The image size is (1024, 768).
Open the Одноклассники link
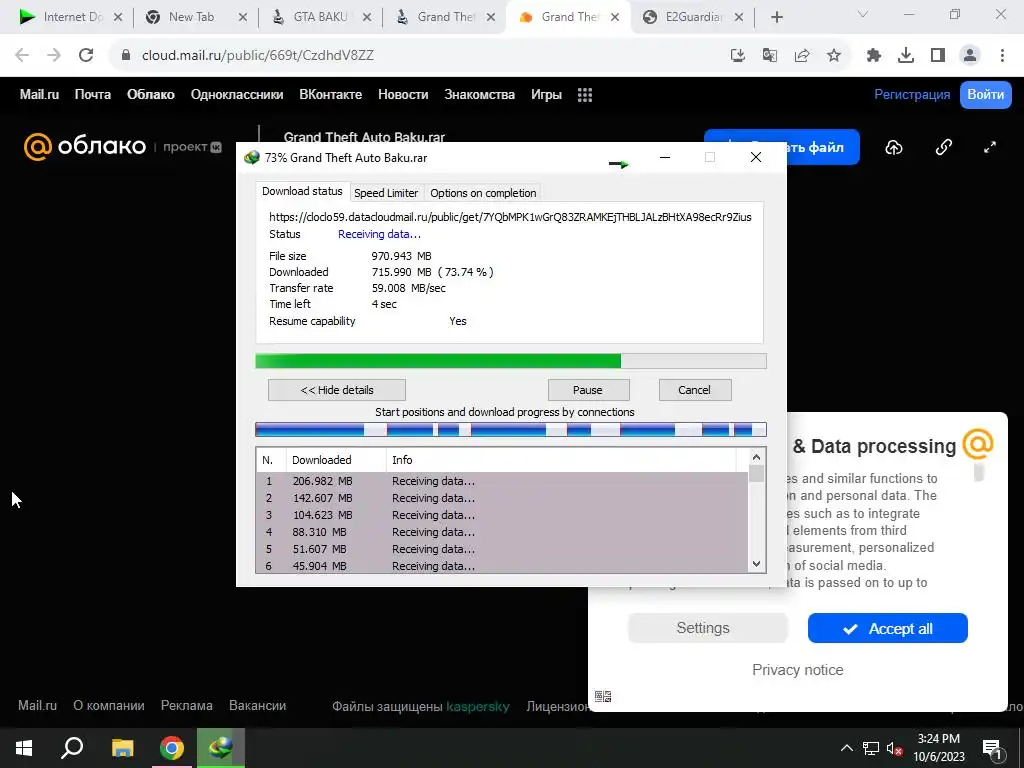237,95
